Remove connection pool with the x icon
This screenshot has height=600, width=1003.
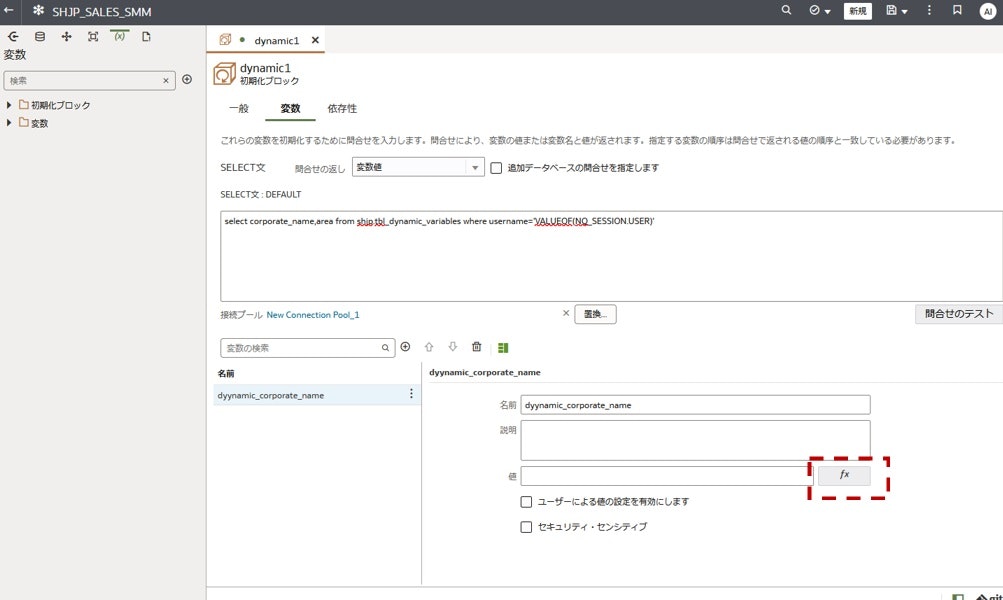click(x=565, y=313)
